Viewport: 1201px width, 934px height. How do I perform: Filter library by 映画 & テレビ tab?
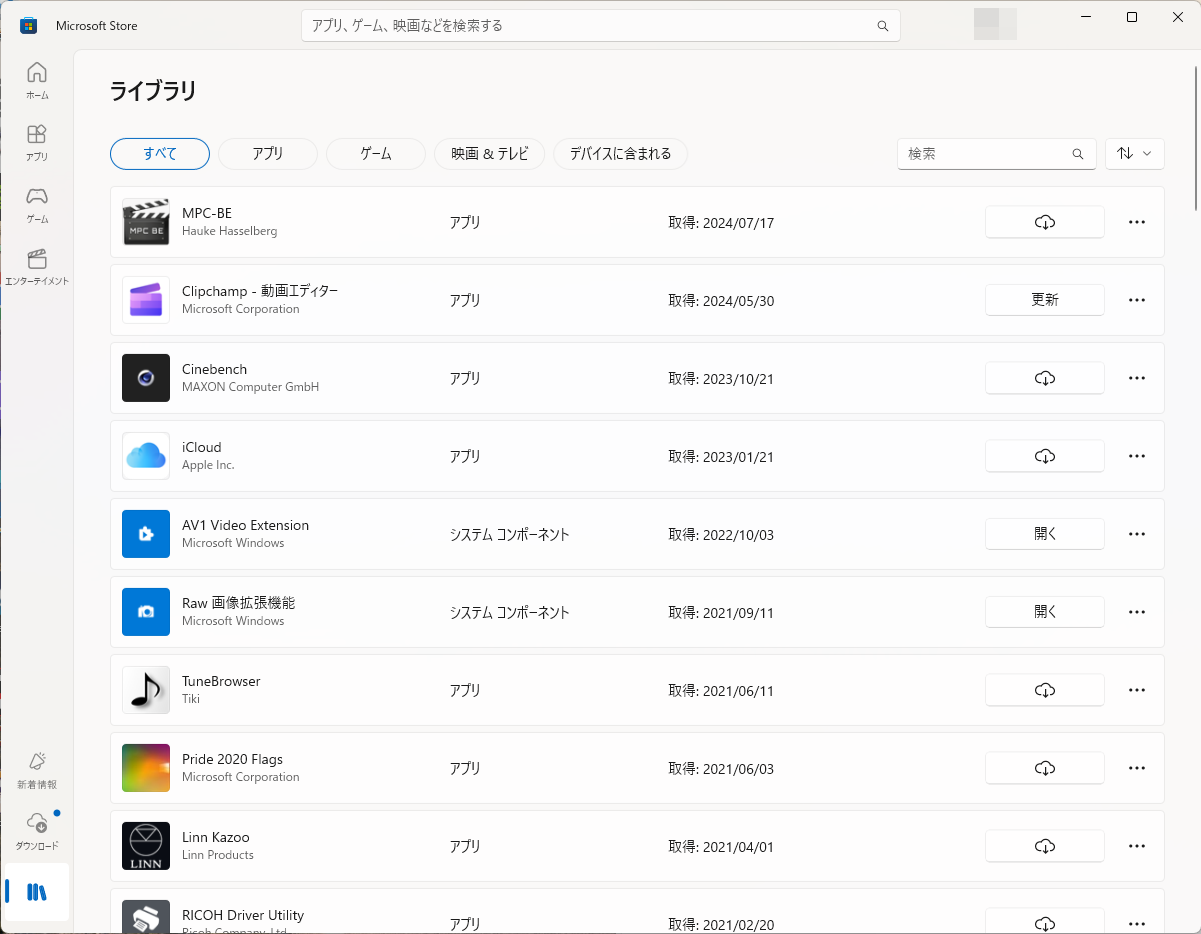[x=489, y=154]
